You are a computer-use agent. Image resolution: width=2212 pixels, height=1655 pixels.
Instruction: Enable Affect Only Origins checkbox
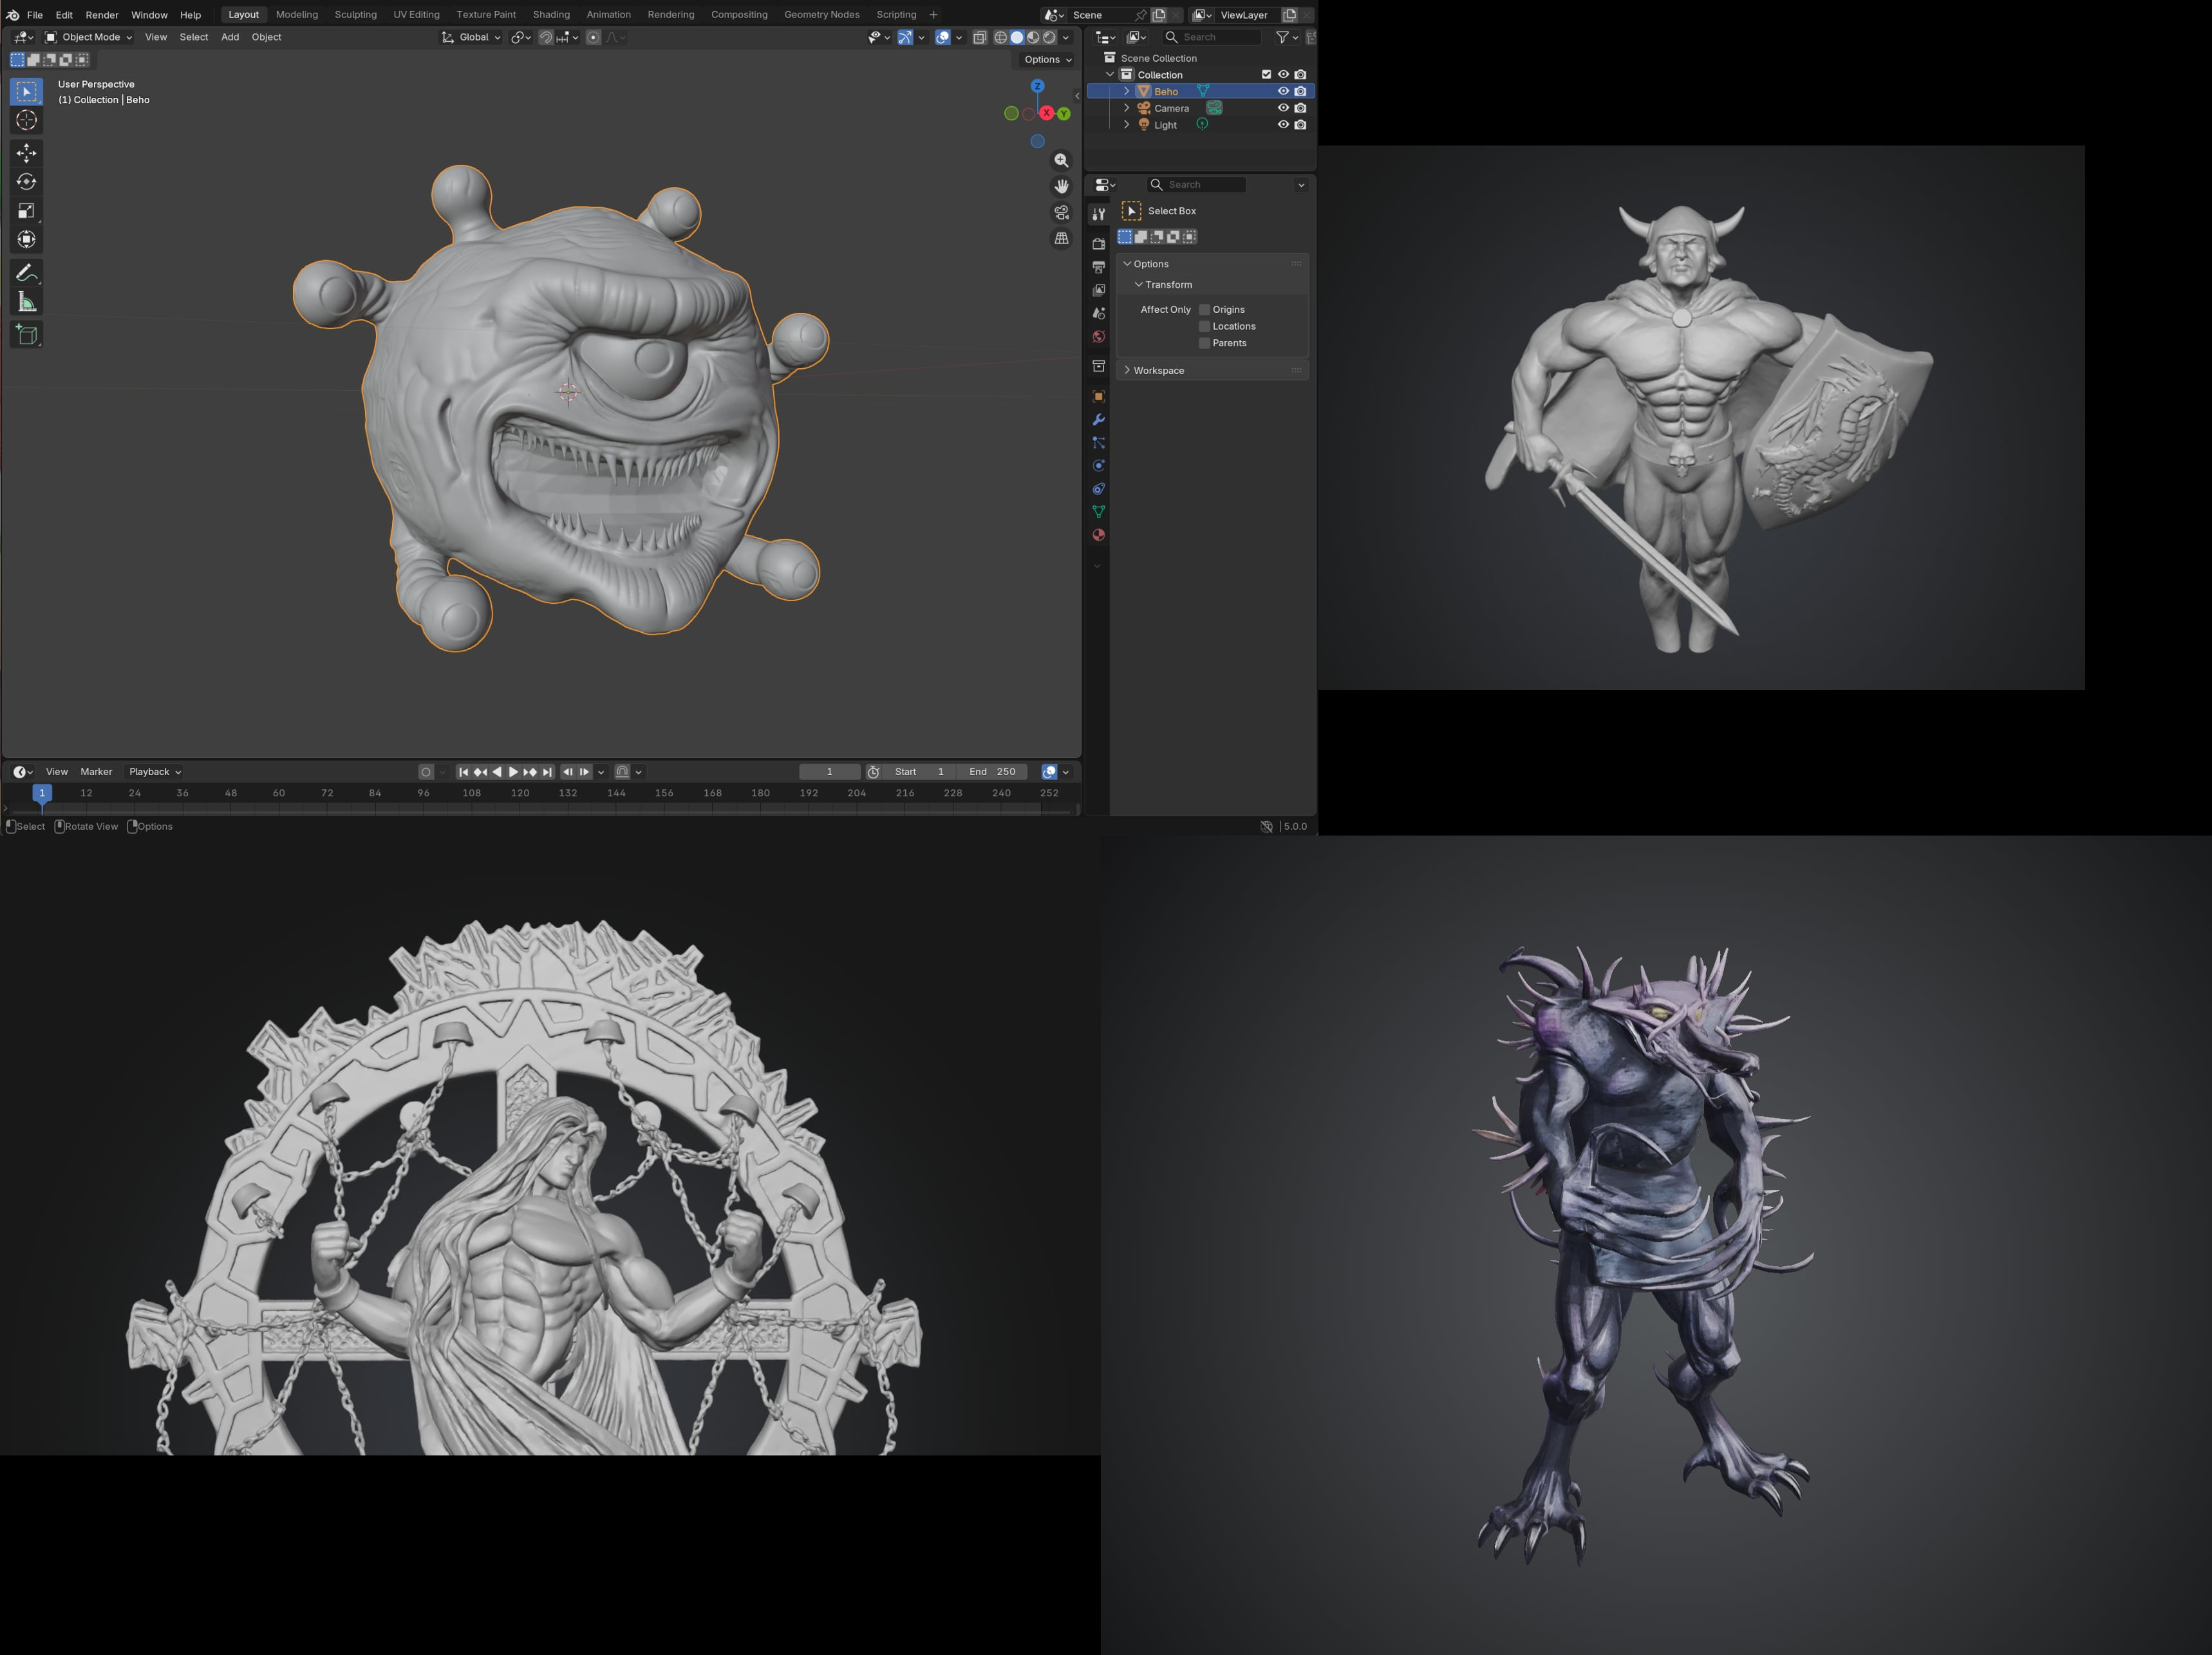pyautogui.click(x=1204, y=310)
